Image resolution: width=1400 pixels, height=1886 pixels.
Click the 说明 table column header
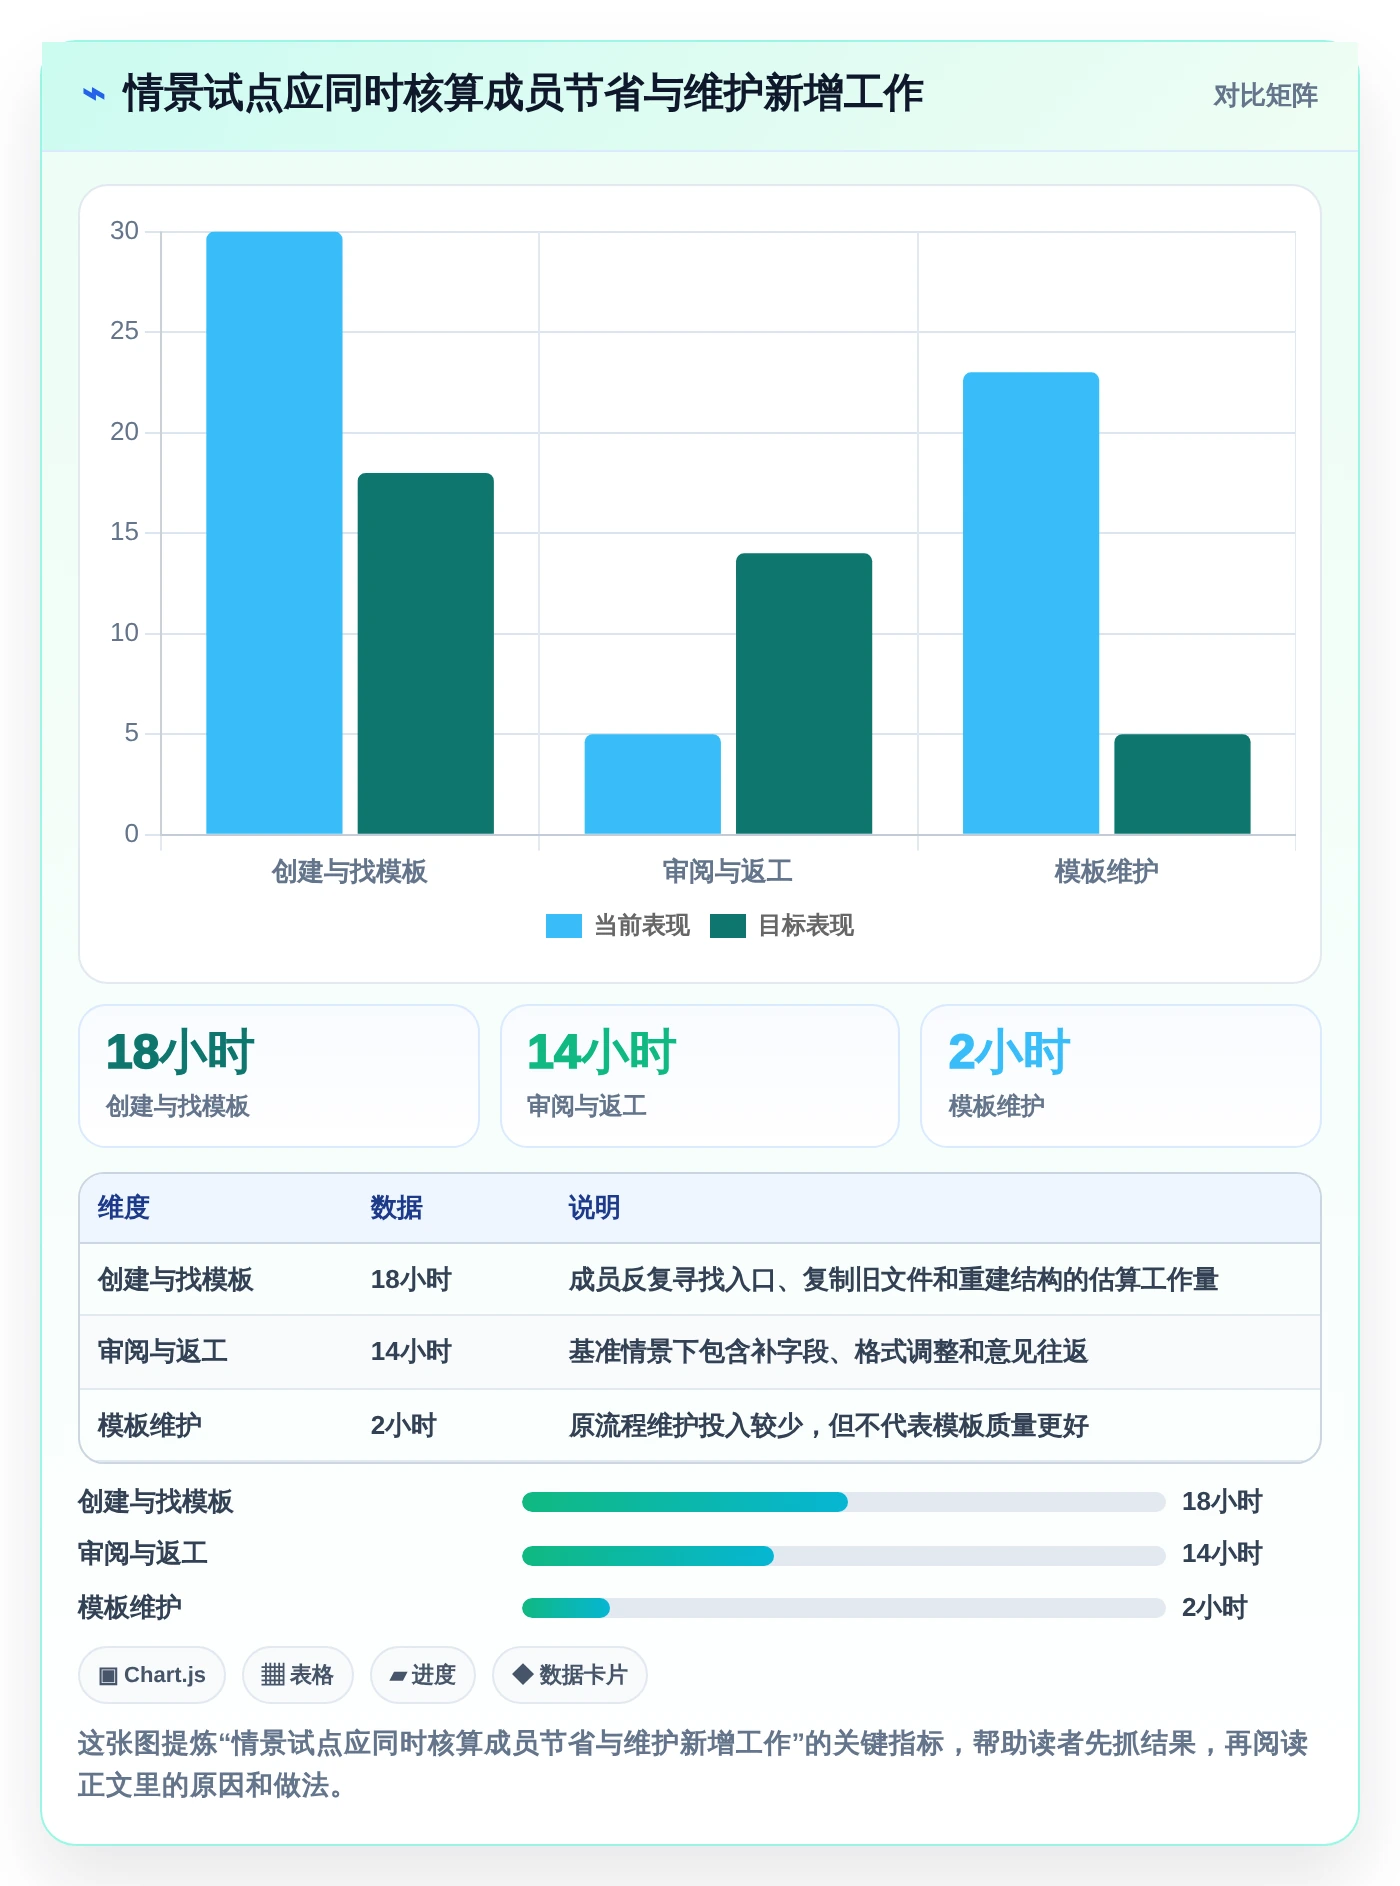(595, 1208)
